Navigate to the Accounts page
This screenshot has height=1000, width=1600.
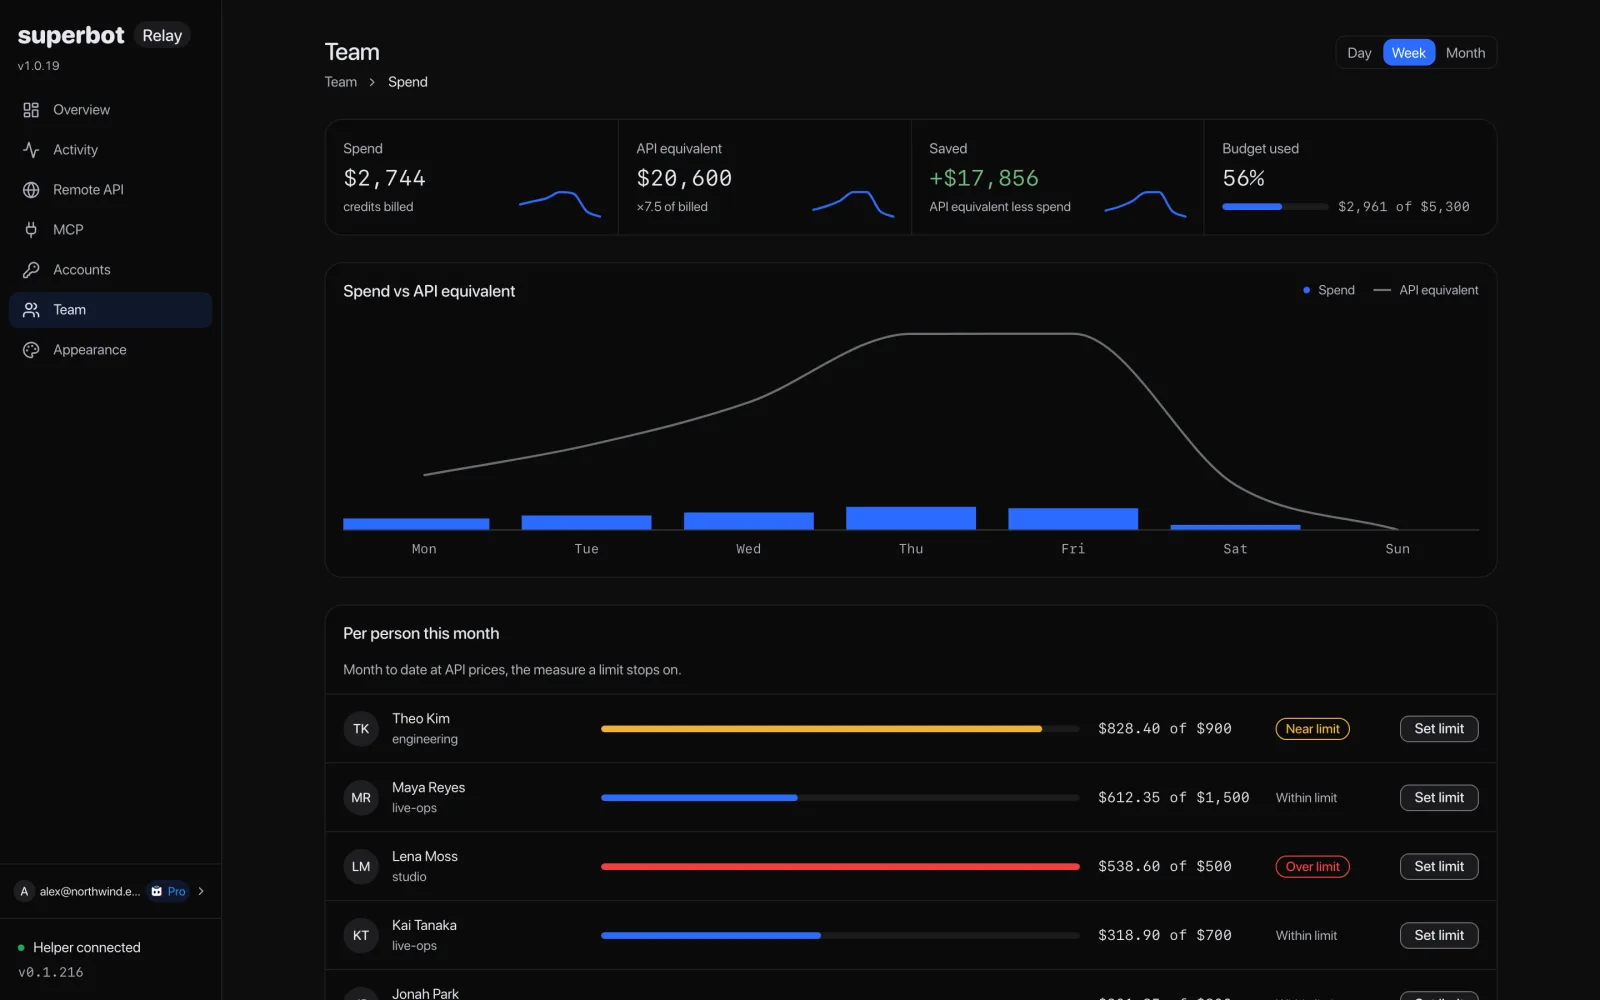tap(110, 270)
